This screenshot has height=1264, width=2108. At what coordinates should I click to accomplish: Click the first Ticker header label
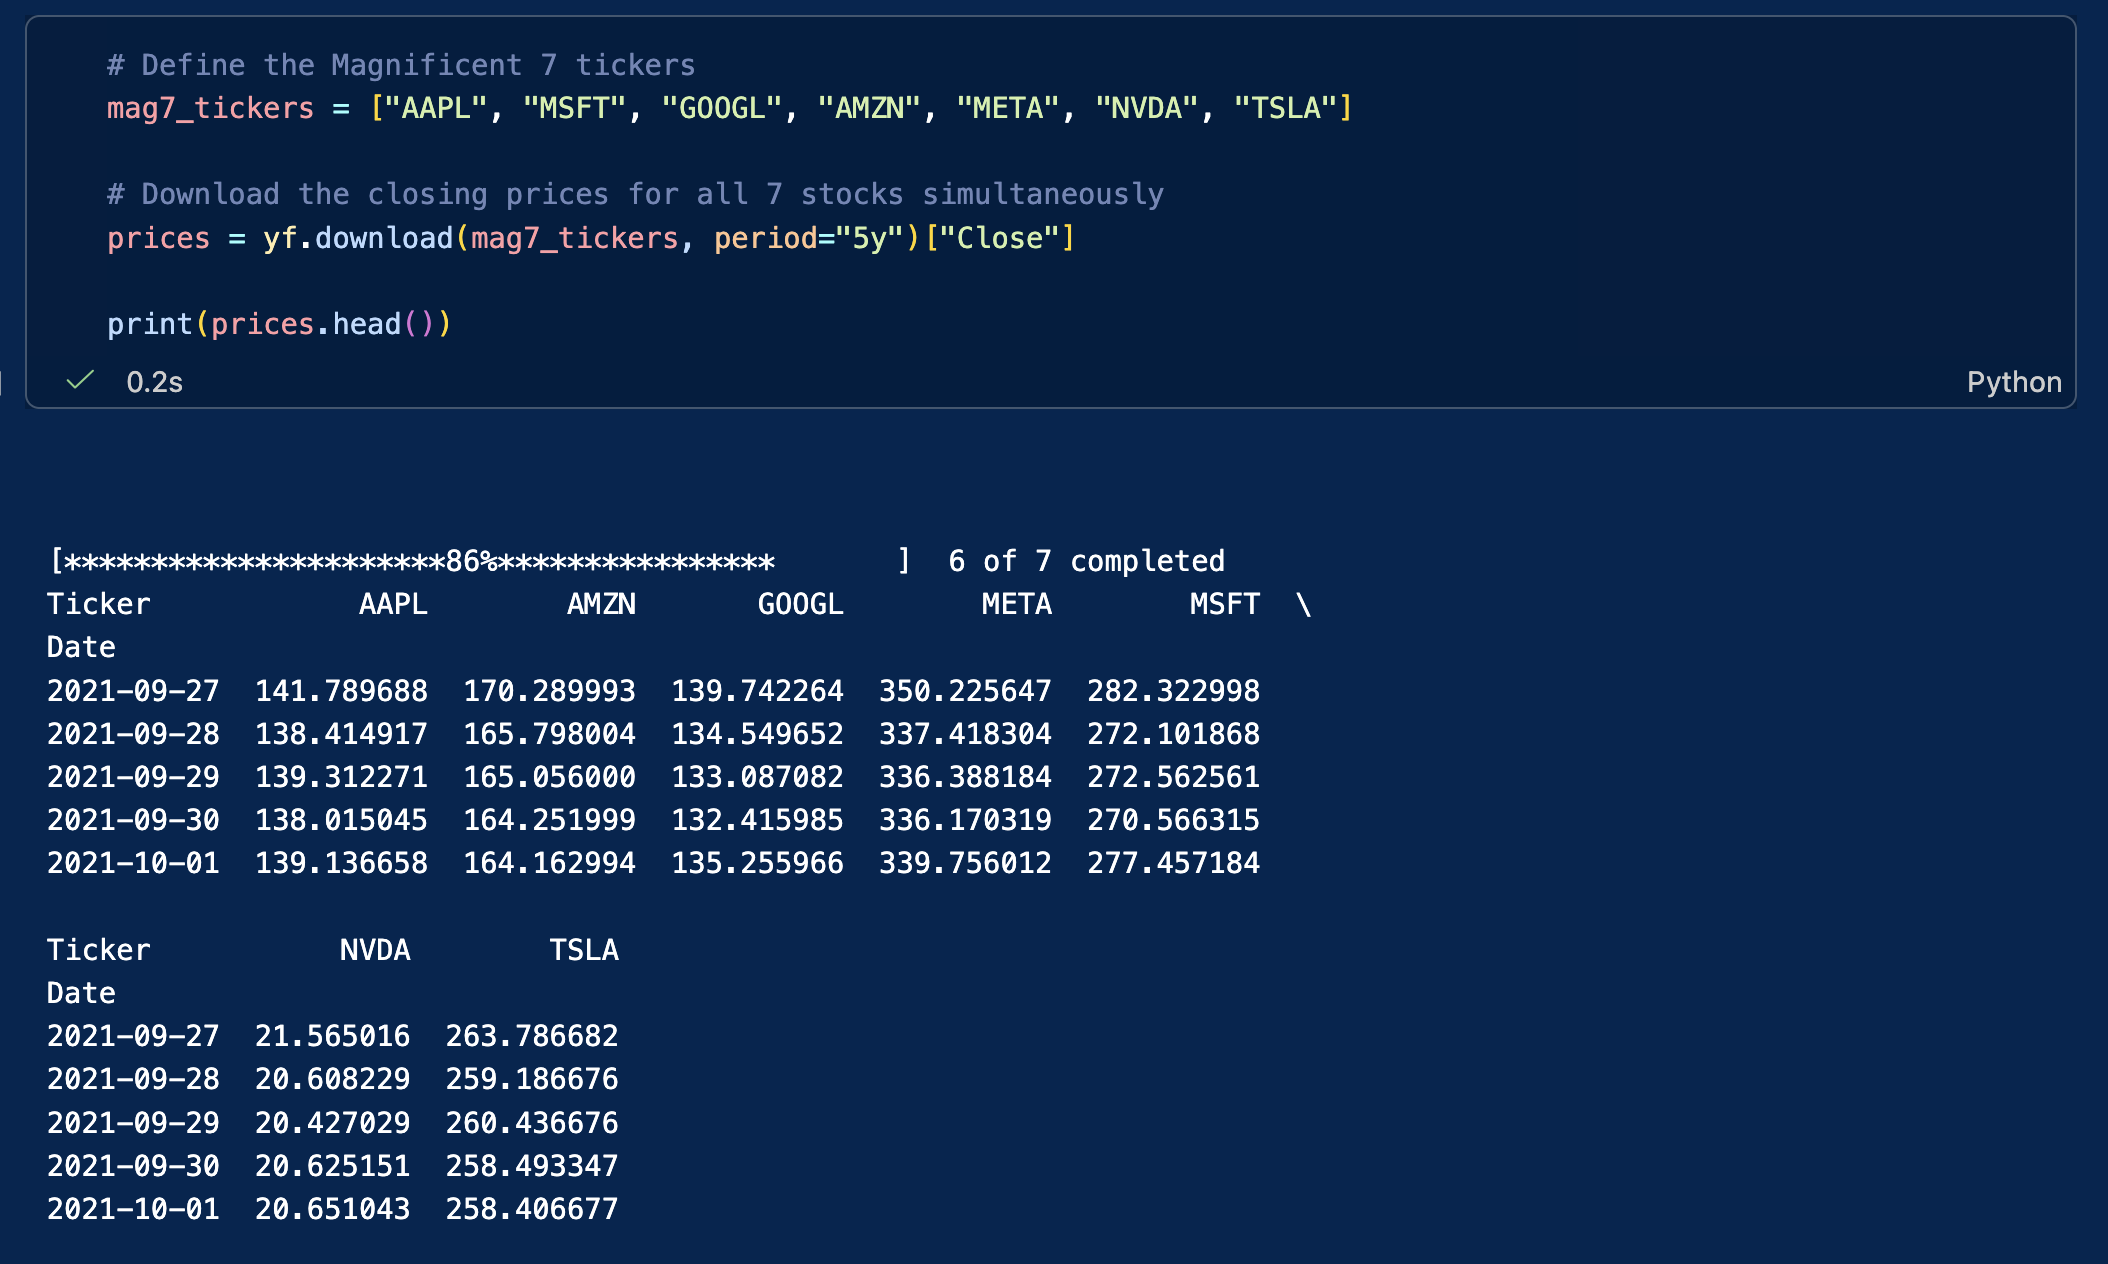tap(99, 604)
